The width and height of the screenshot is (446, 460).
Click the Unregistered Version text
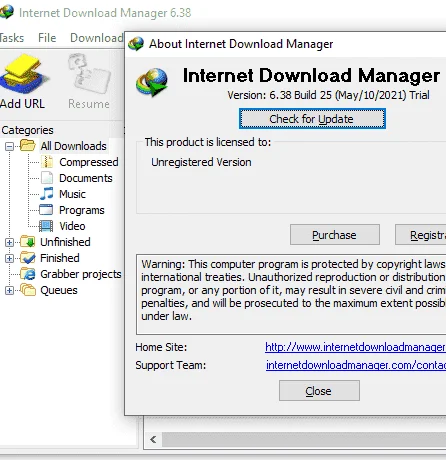[x=201, y=162]
